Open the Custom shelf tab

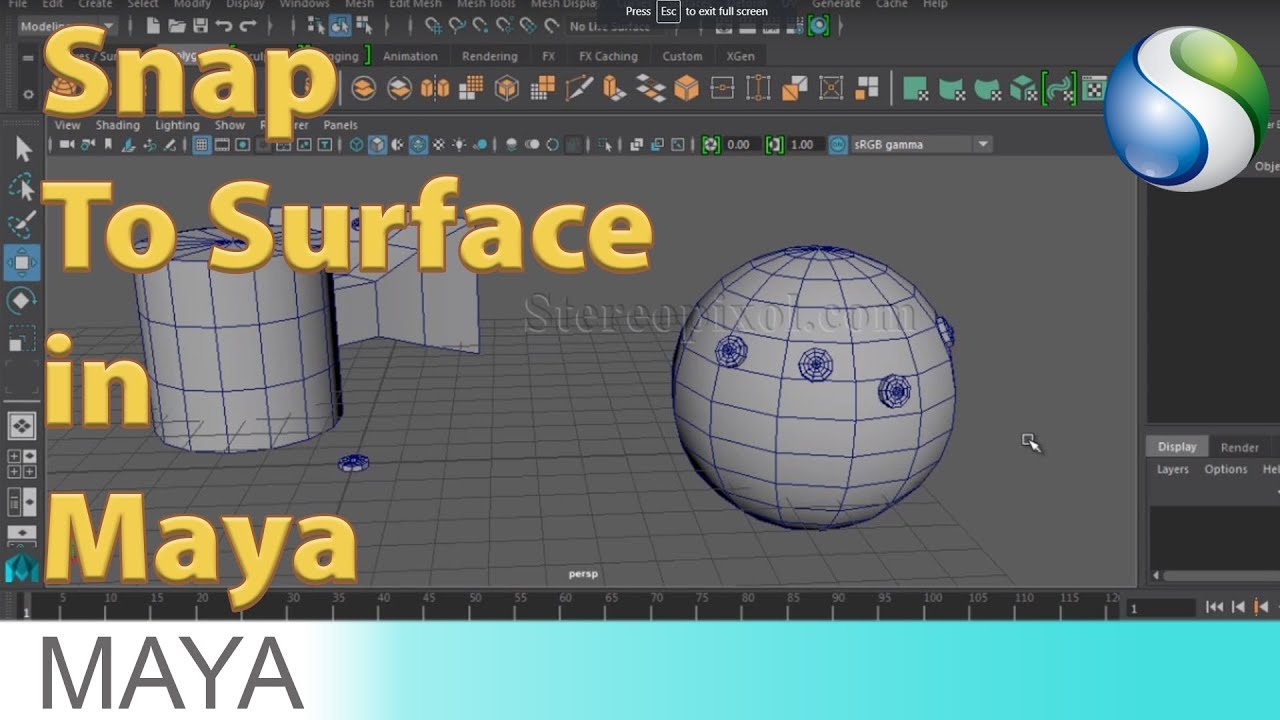point(682,56)
